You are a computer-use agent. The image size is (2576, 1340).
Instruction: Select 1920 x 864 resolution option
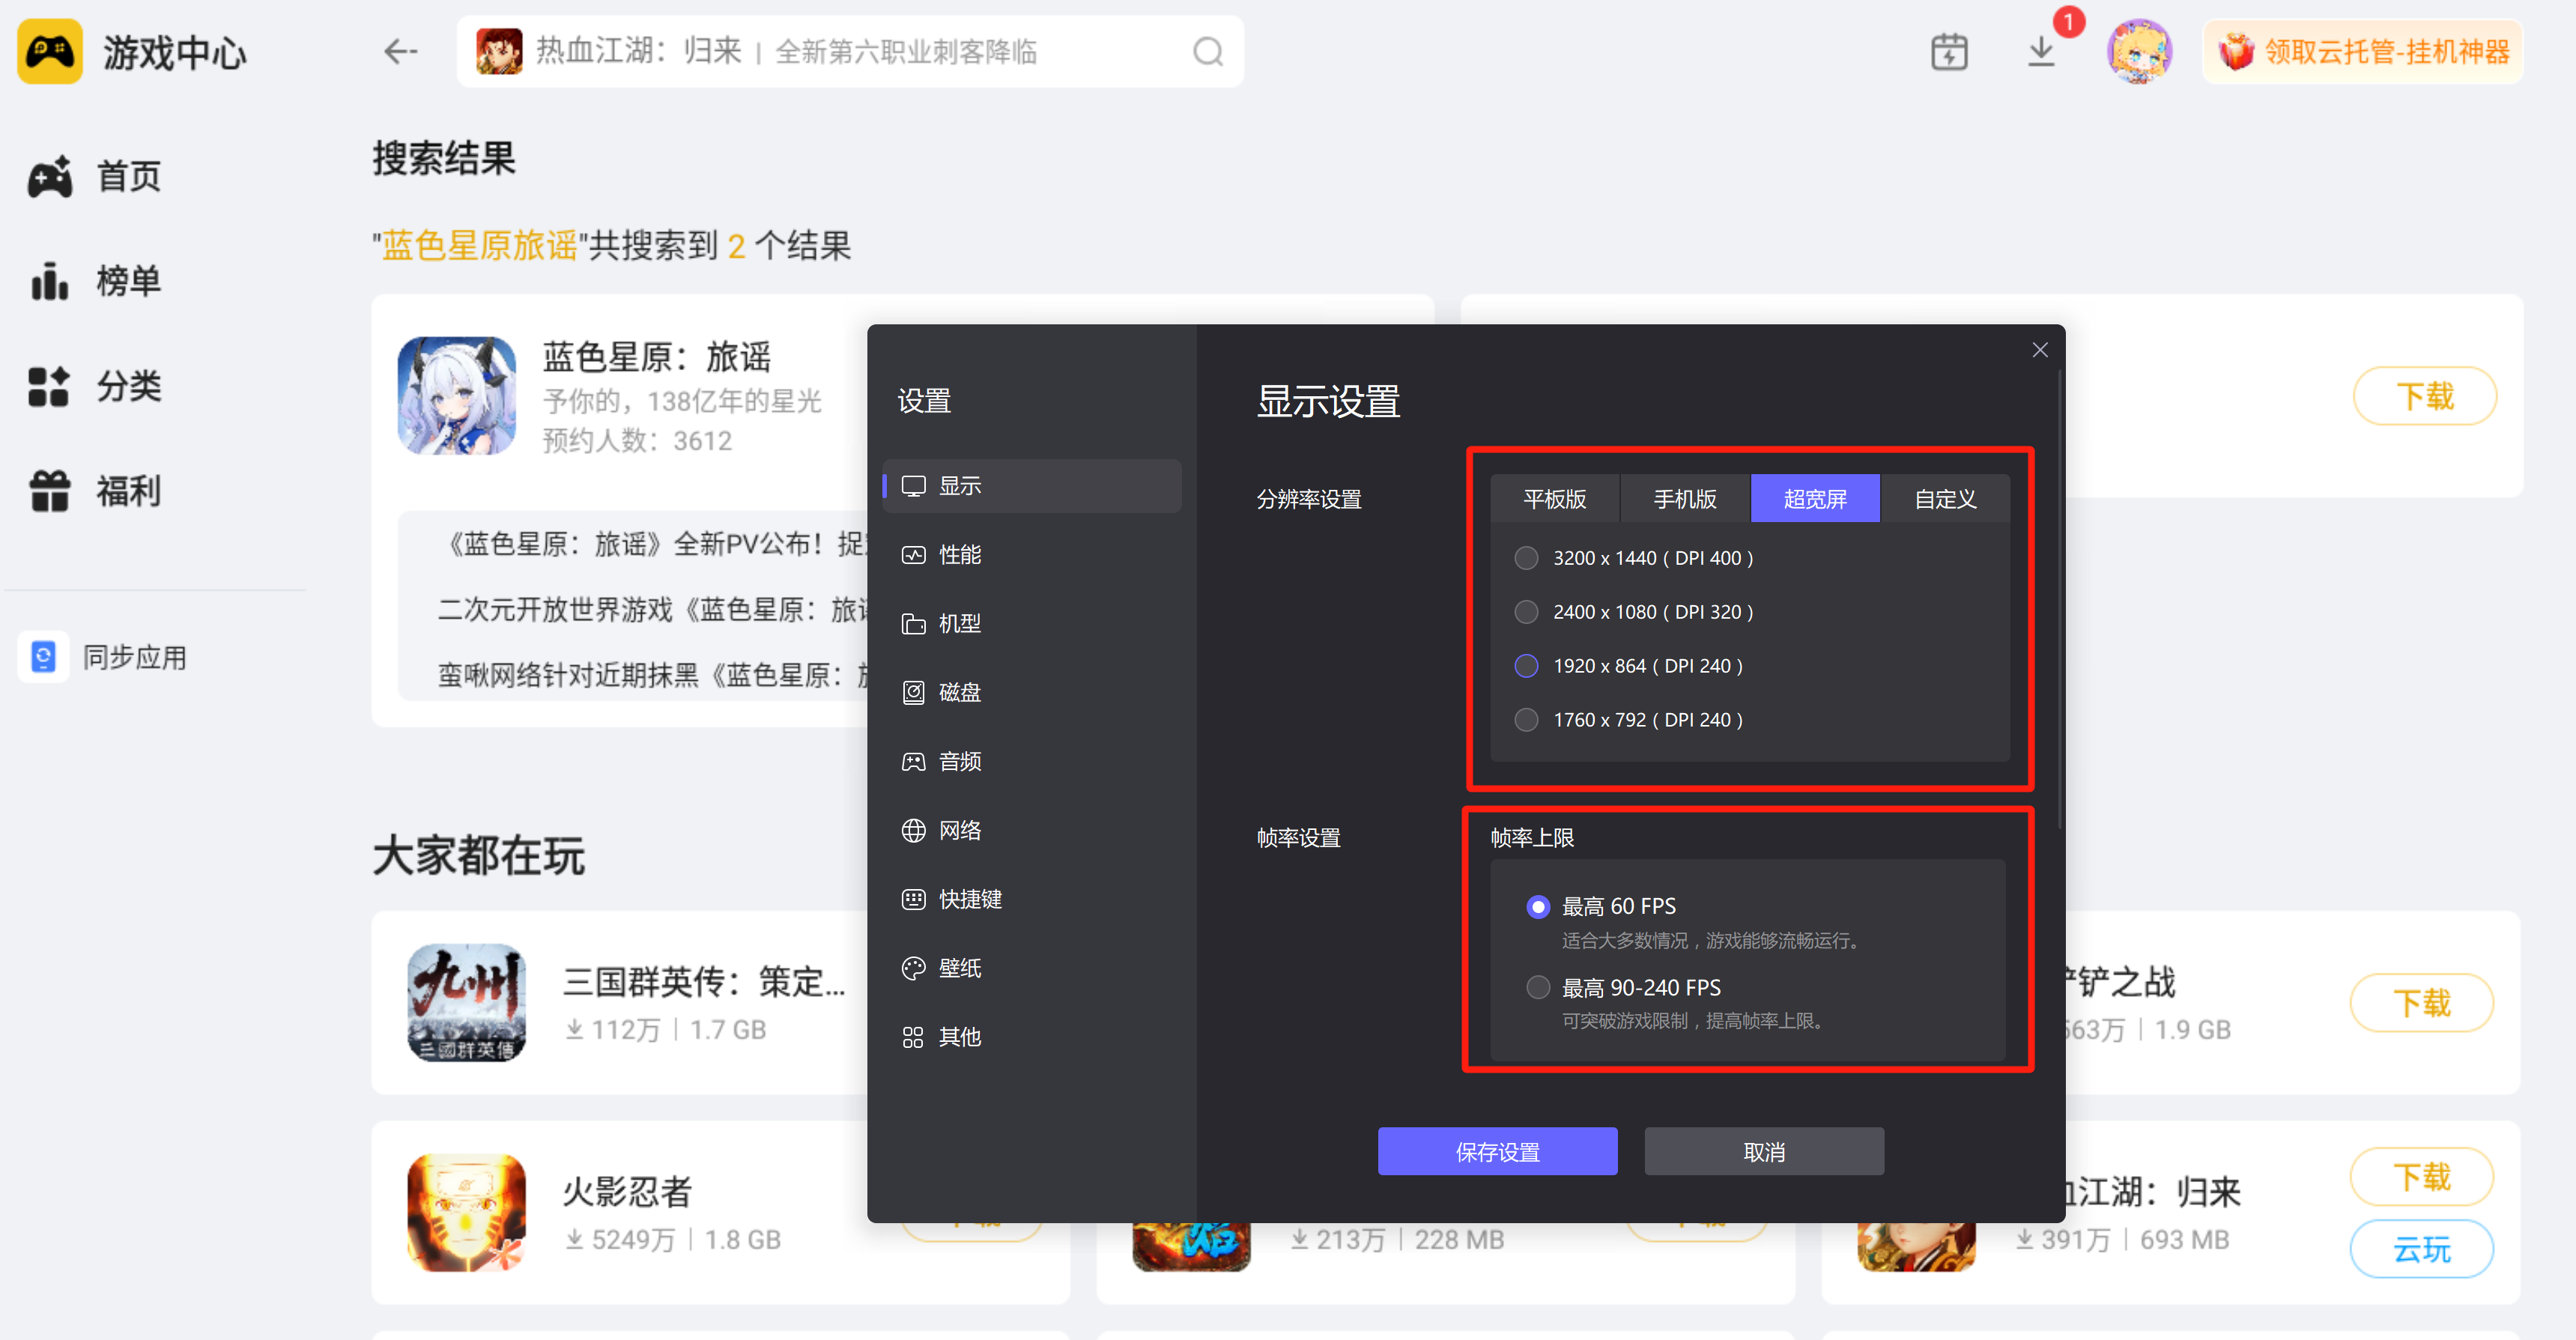(1526, 666)
